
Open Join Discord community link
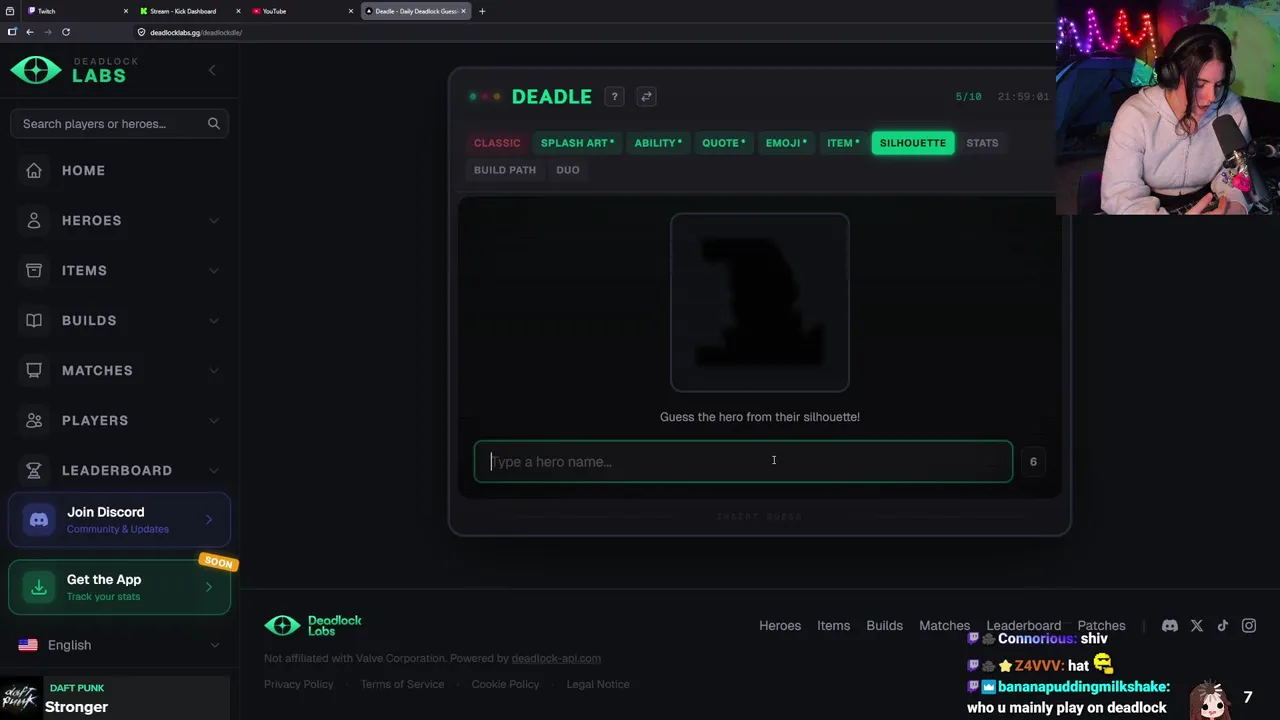119,520
